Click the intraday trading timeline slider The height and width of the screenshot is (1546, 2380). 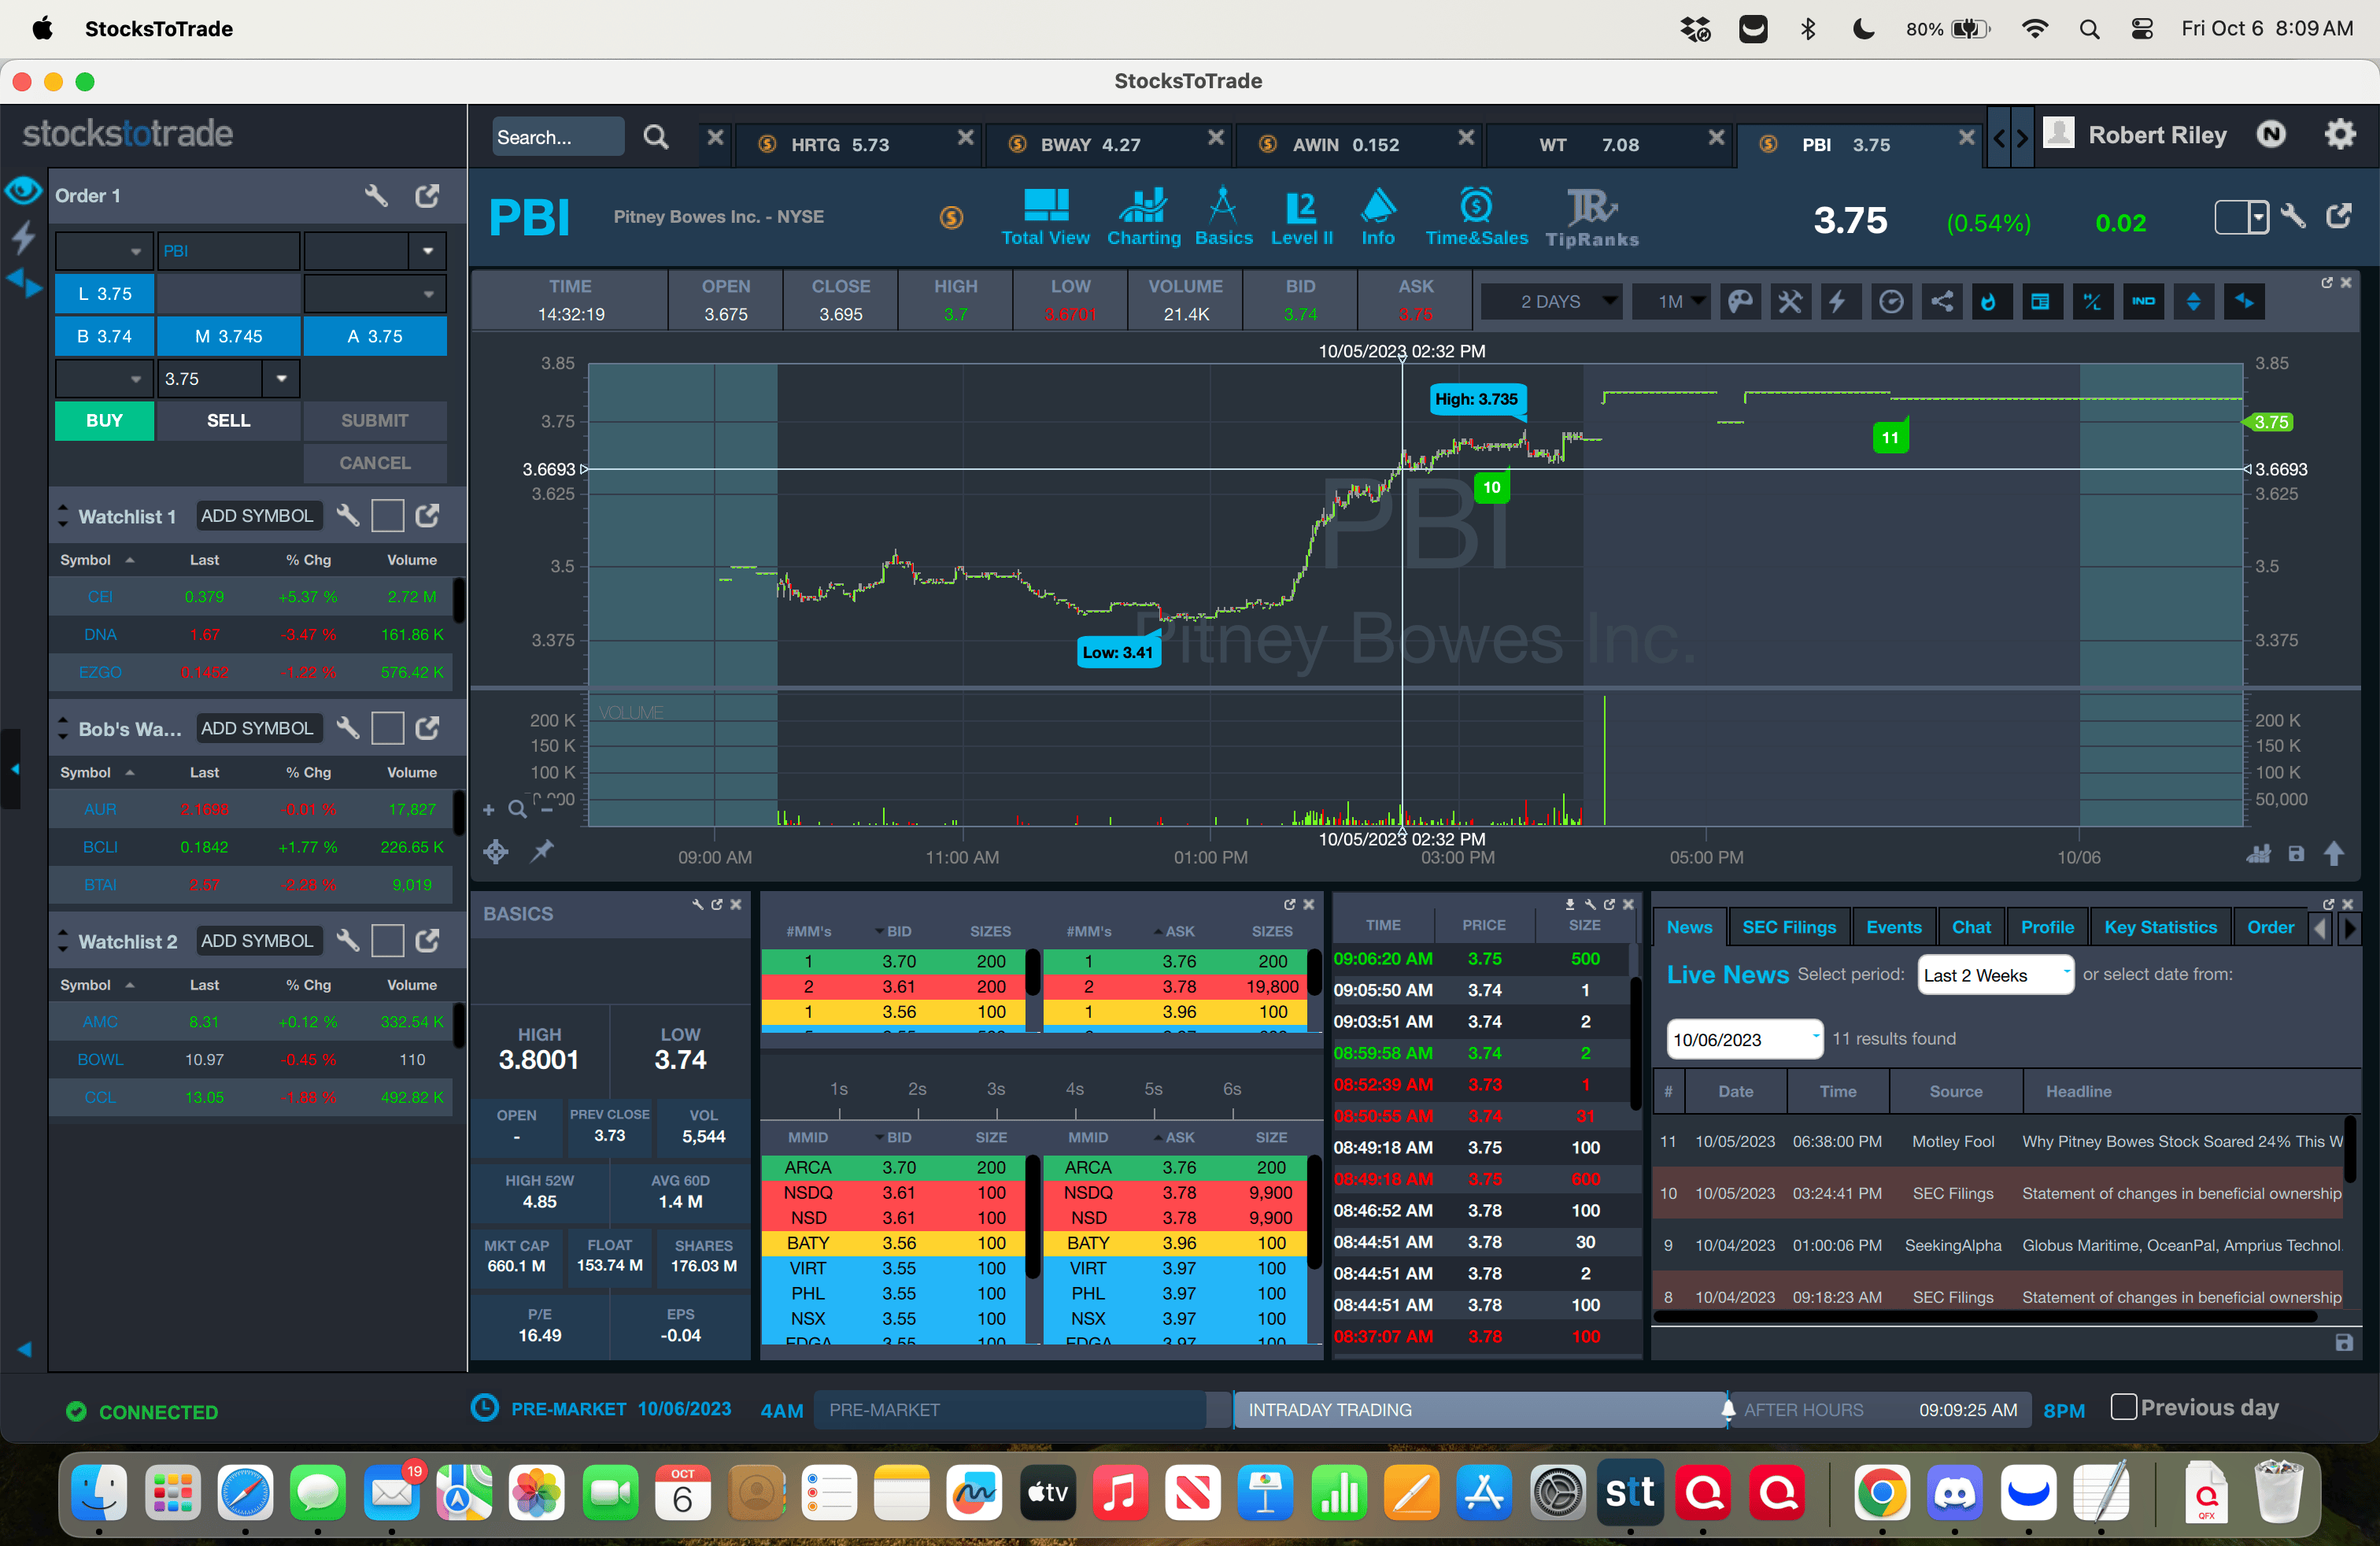[1478, 1409]
